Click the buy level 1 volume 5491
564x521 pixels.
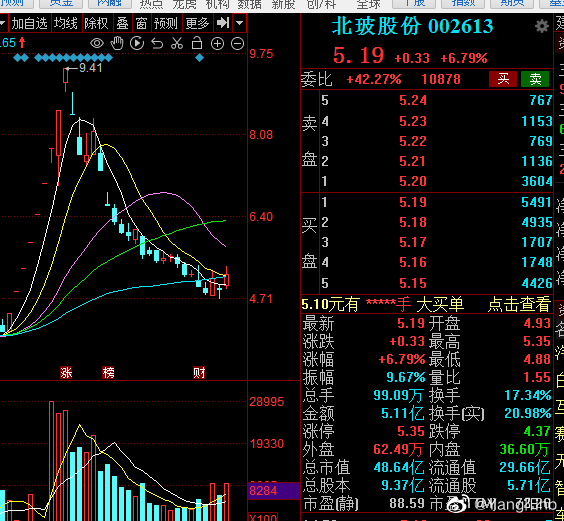pyautogui.click(x=536, y=202)
